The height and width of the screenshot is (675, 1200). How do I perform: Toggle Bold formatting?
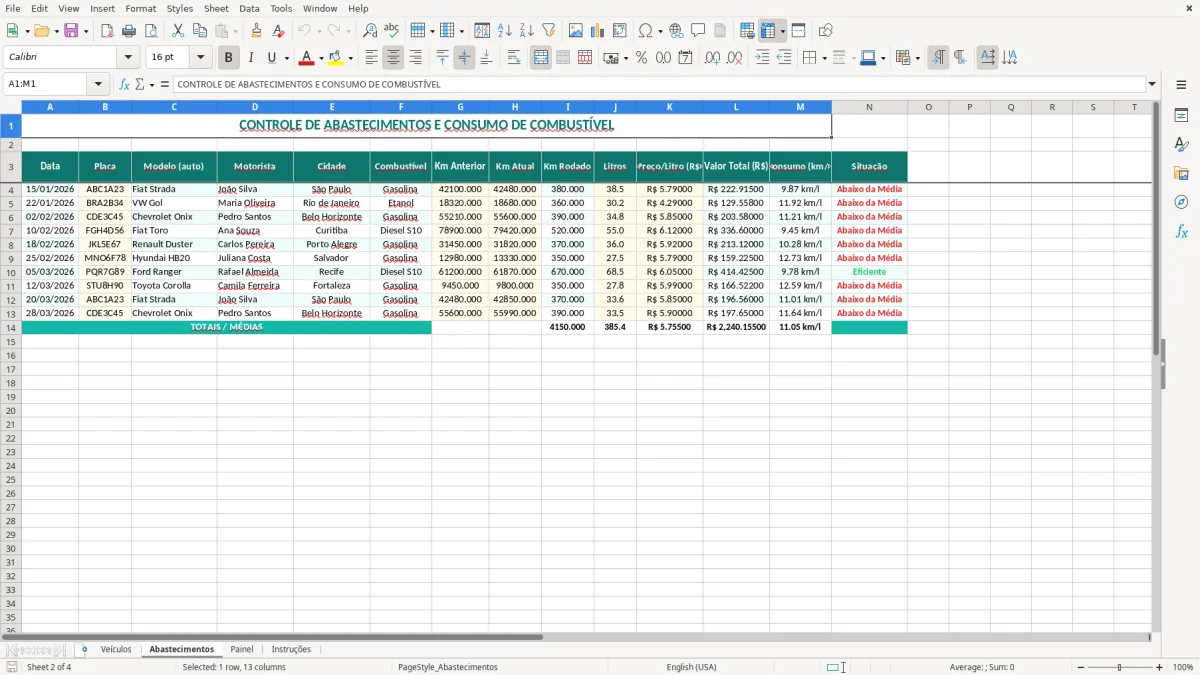pos(229,58)
